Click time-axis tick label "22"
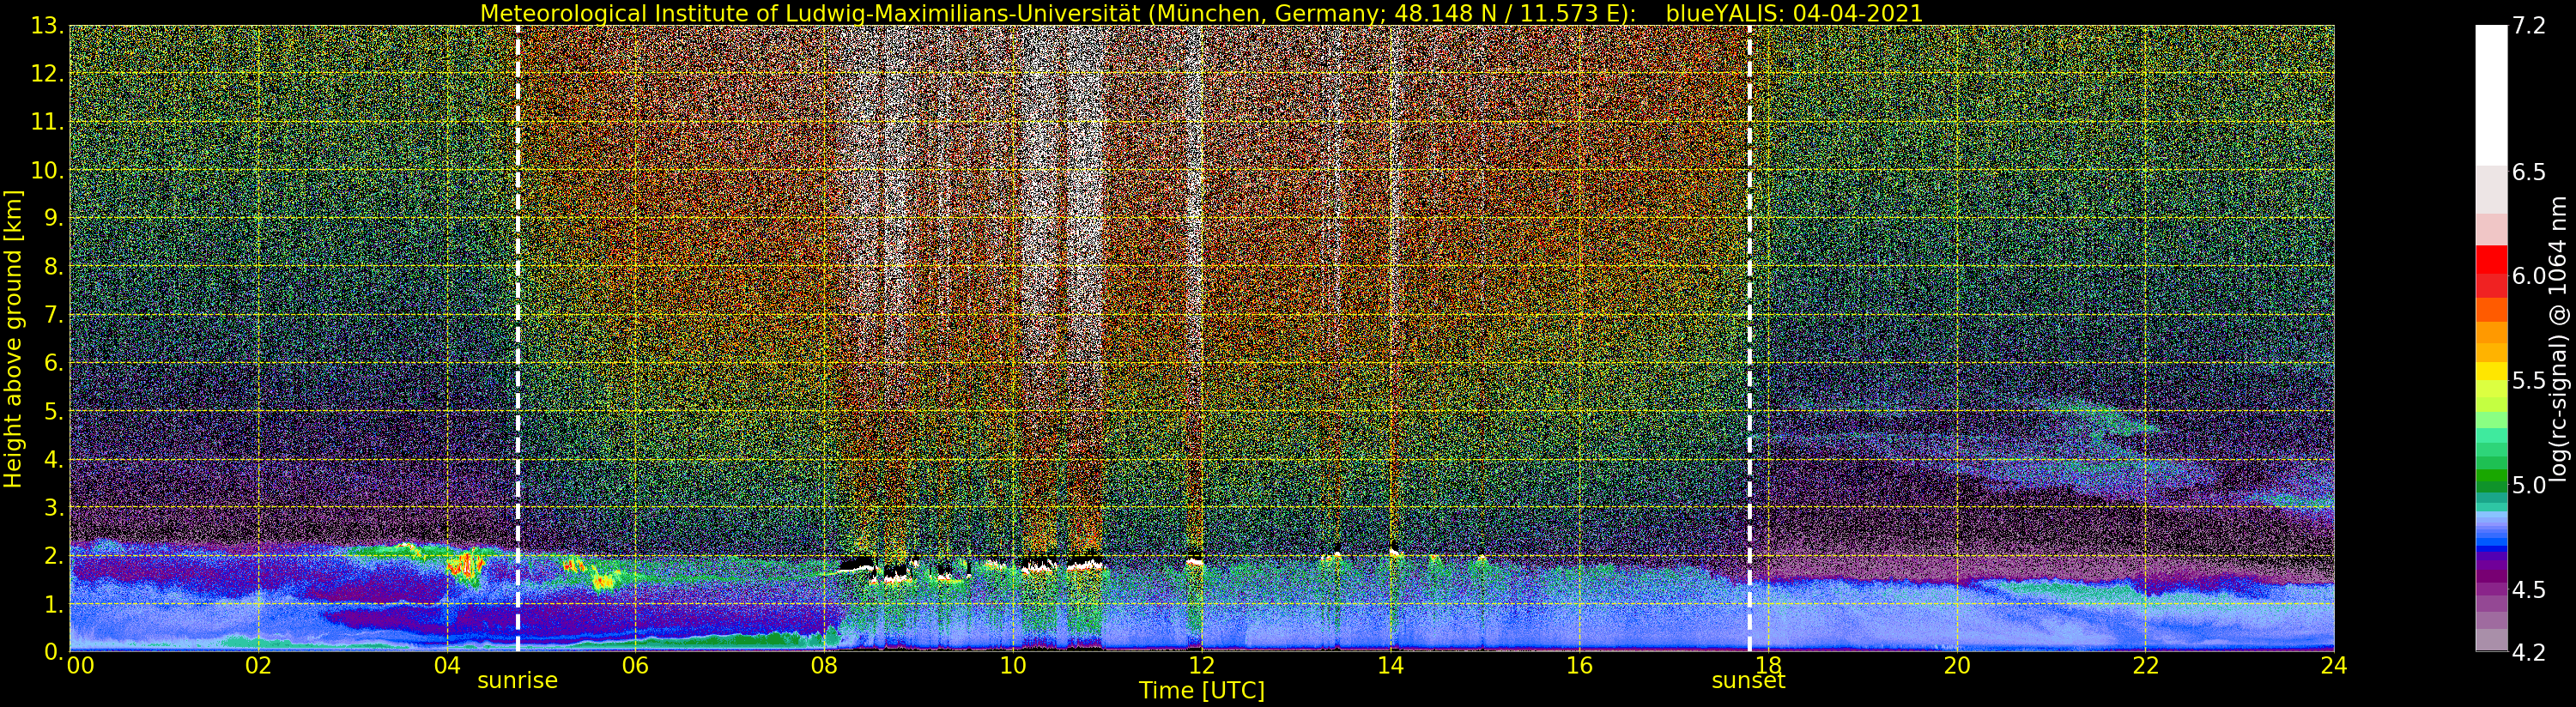 pyautogui.click(x=2145, y=665)
